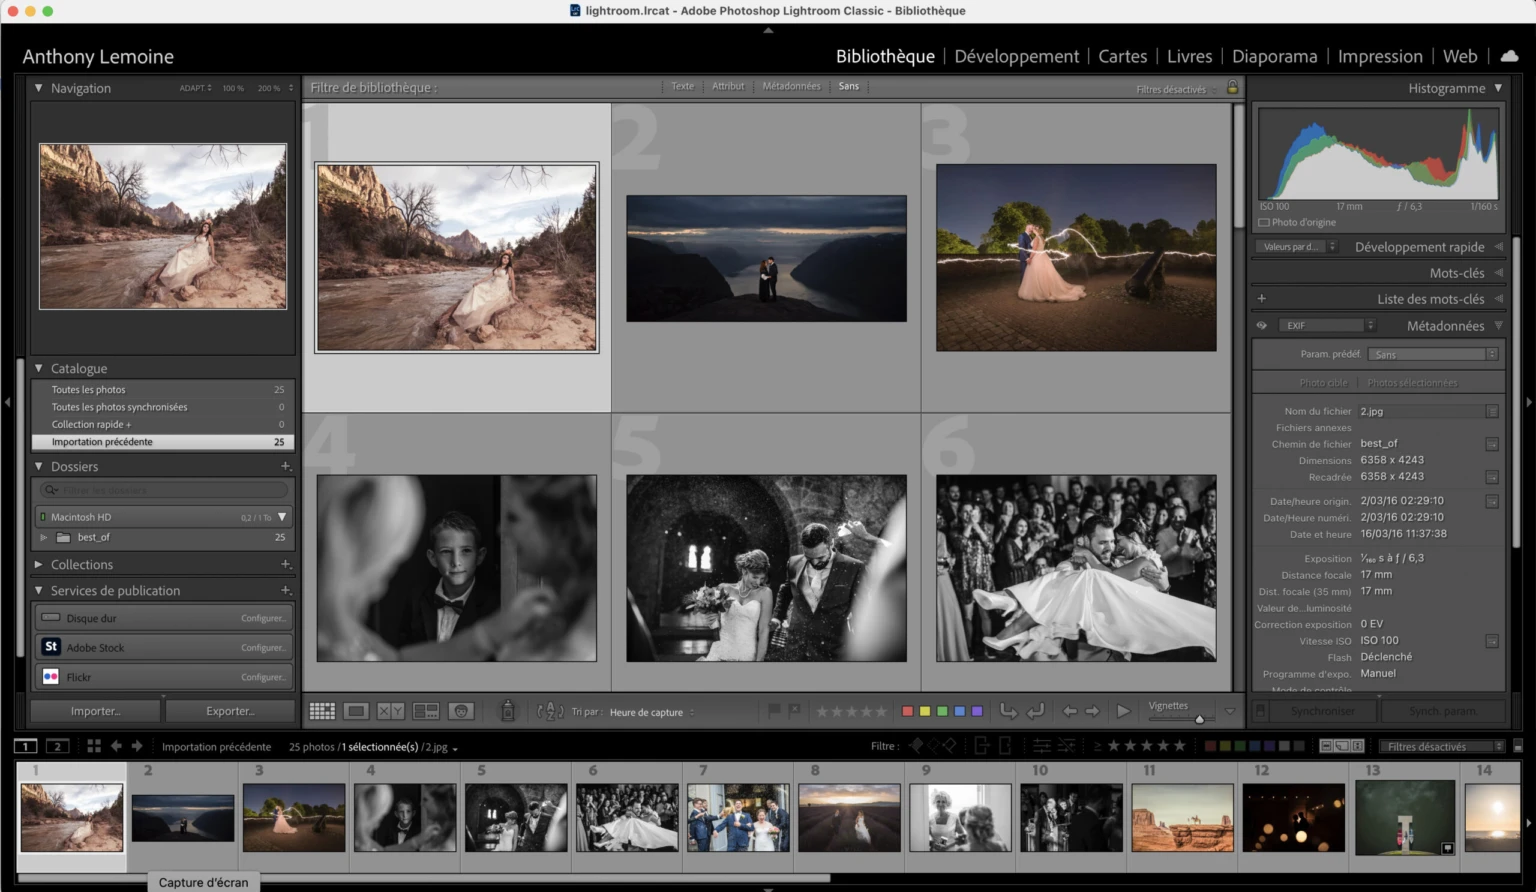Screen dimensions: 1536x892
Task: Switch to the Développement module
Action: click(x=1016, y=56)
